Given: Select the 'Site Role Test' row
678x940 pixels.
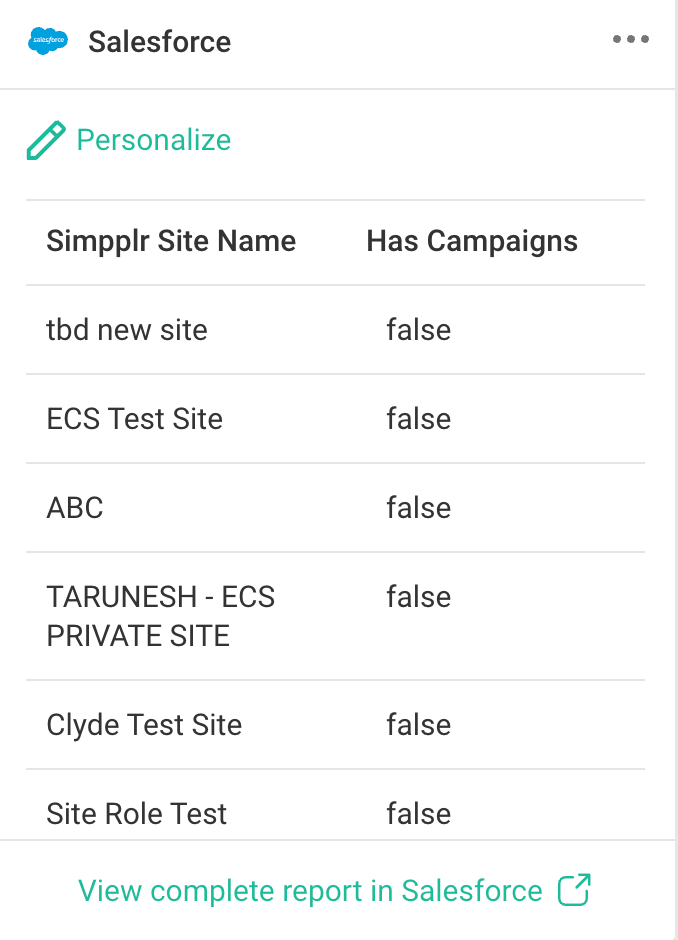Looking at the screenshot, I should coord(137,813).
